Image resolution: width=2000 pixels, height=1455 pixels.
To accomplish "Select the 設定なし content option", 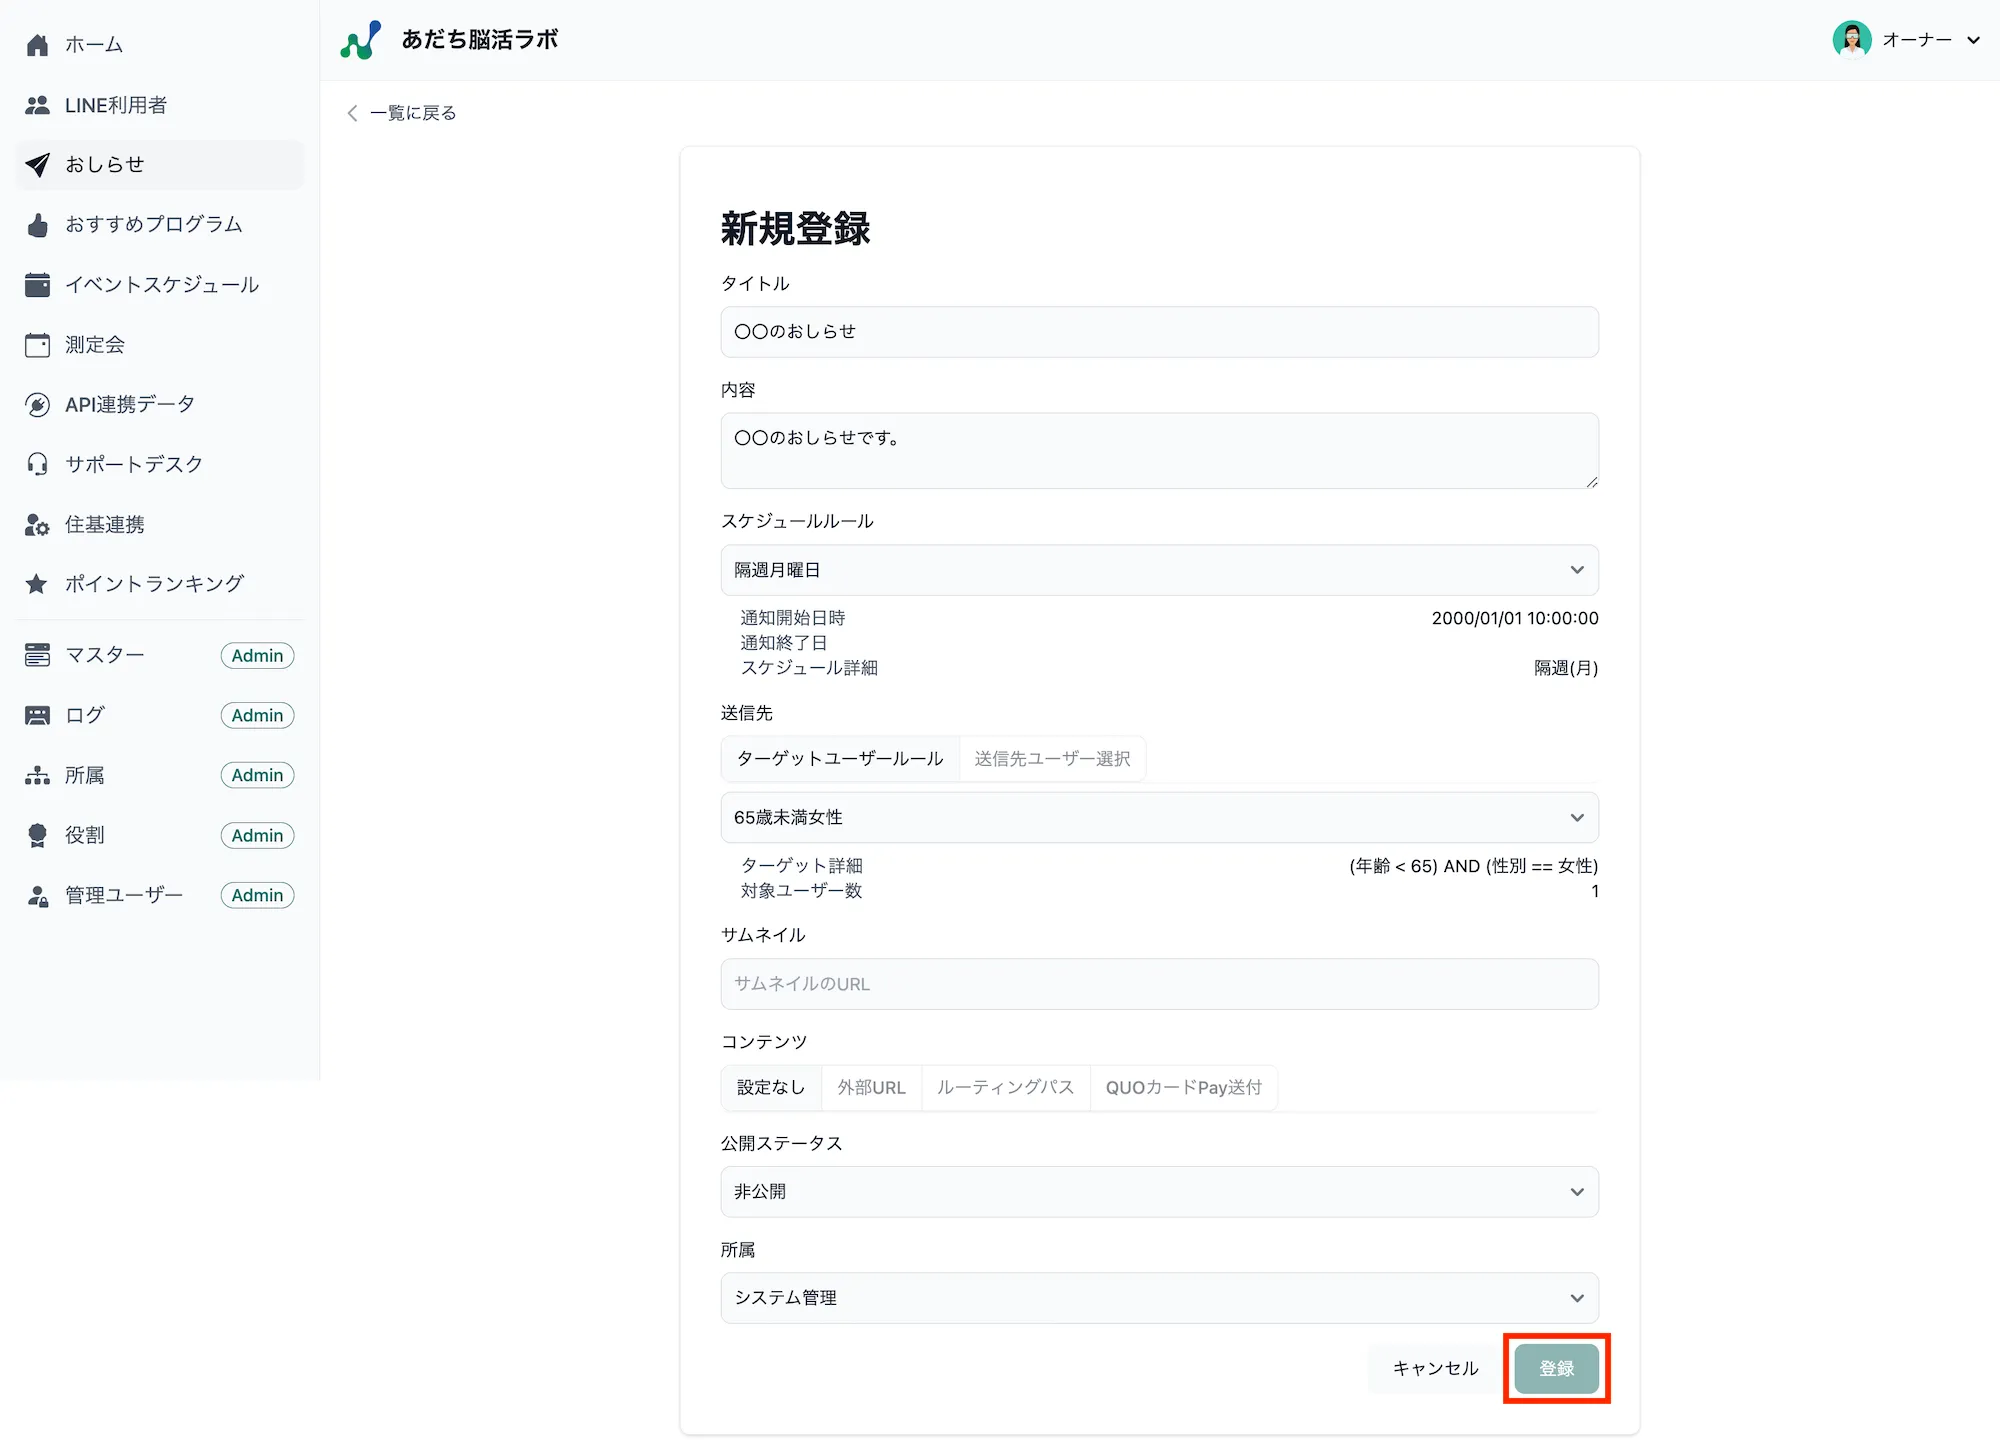I will click(x=770, y=1087).
